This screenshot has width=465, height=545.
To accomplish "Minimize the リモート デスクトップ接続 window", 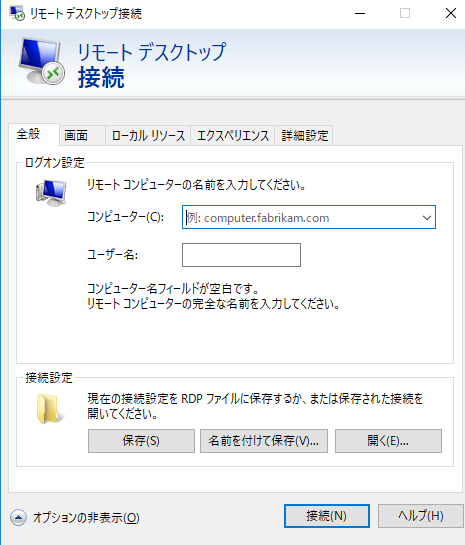I will point(360,14).
